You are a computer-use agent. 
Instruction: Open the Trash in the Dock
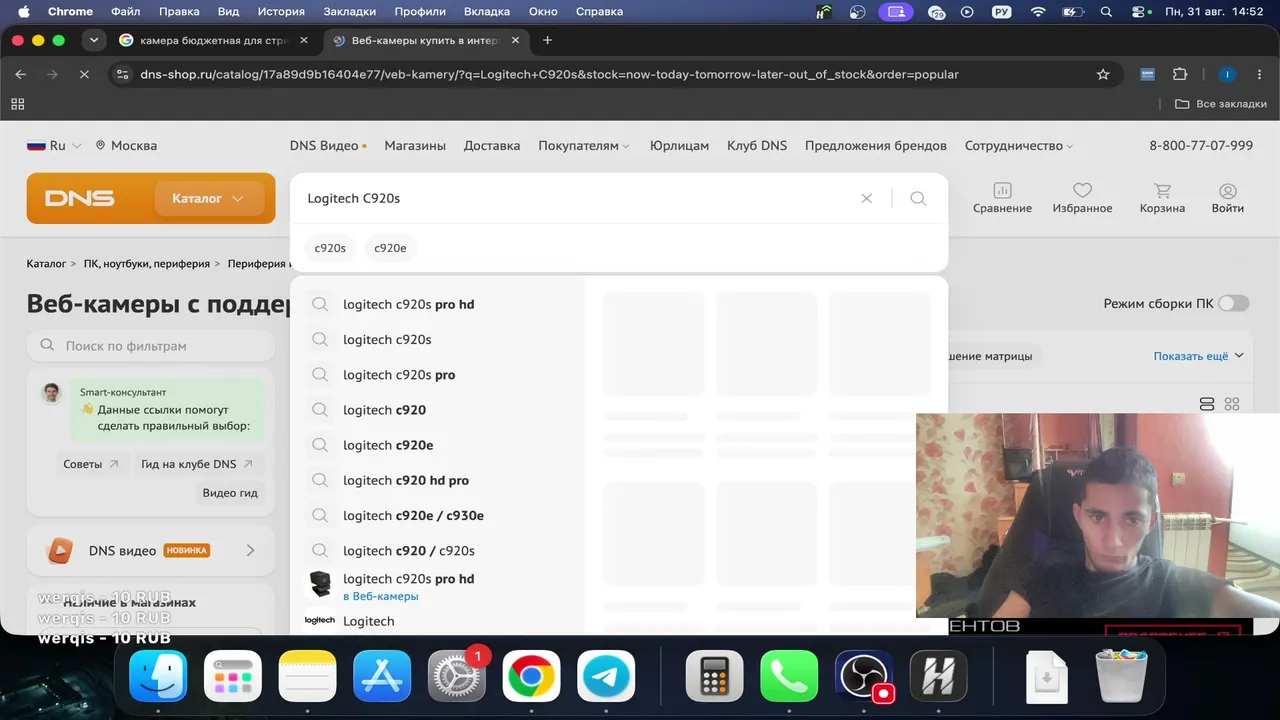pyautogui.click(x=1121, y=676)
